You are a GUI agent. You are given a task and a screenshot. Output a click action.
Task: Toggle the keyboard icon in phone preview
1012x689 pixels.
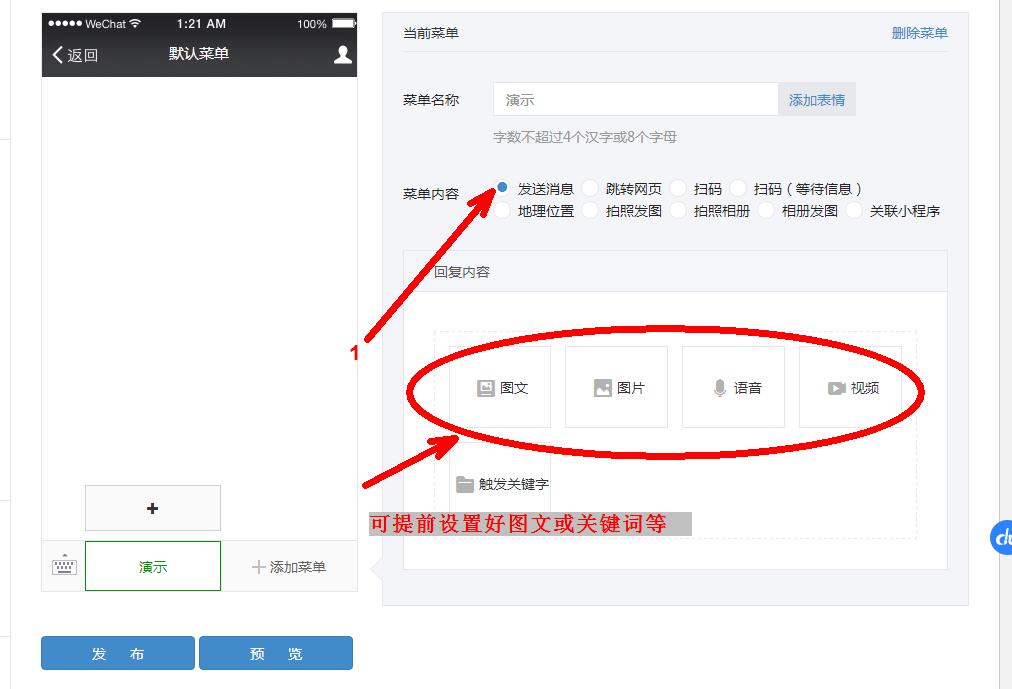coord(64,565)
